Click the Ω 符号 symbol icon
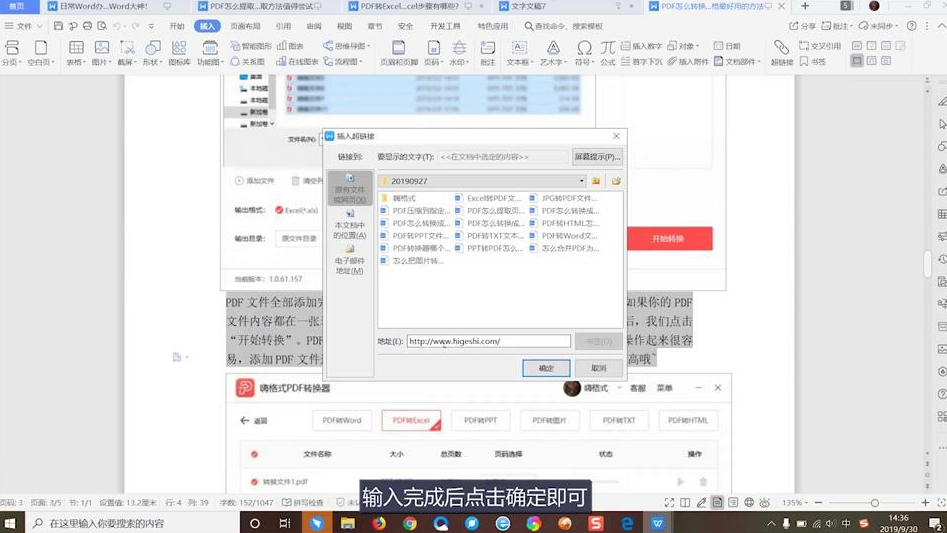Screen dimensions: 947x533 coord(583,53)
